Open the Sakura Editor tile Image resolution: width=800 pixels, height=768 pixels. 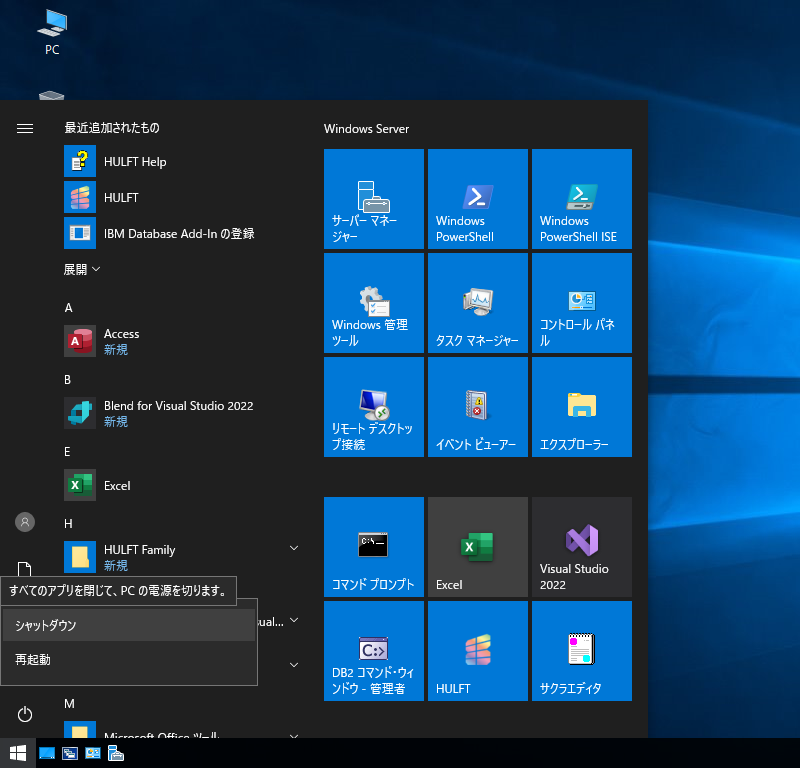pyautogui.click(x=581, y=651)
